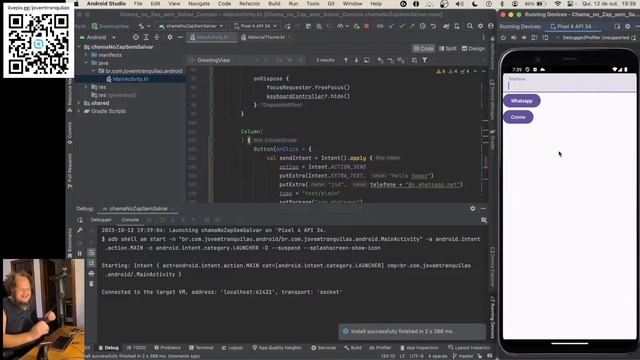The width and height of the screenshot is (640, 360).
Task: Clear console with trash icon
Action: click(91, 283)
